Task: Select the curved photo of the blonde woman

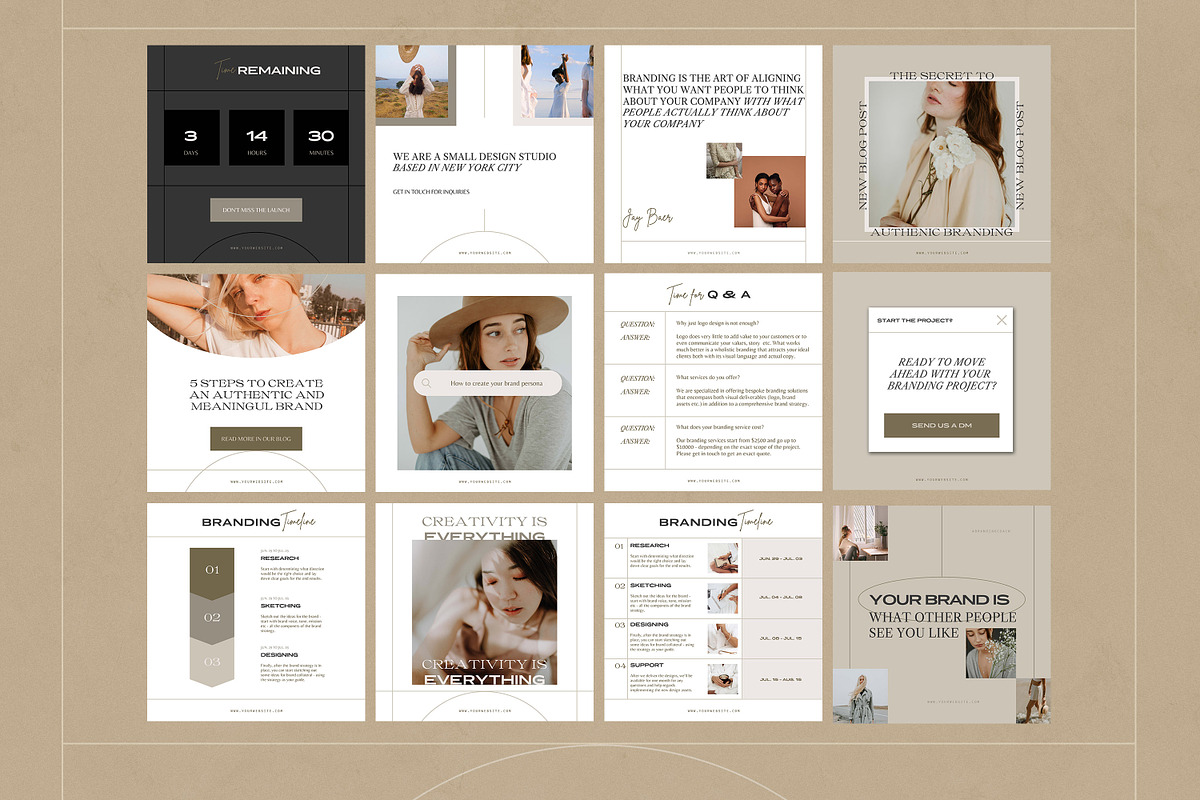Action: coord(256,315)
